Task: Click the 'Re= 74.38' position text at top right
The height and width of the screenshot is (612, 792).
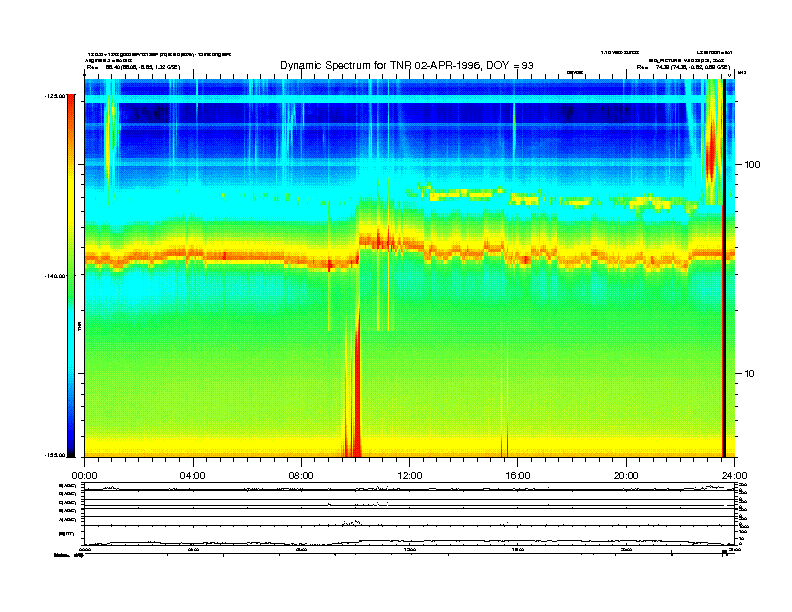Action: pos(683,67)
